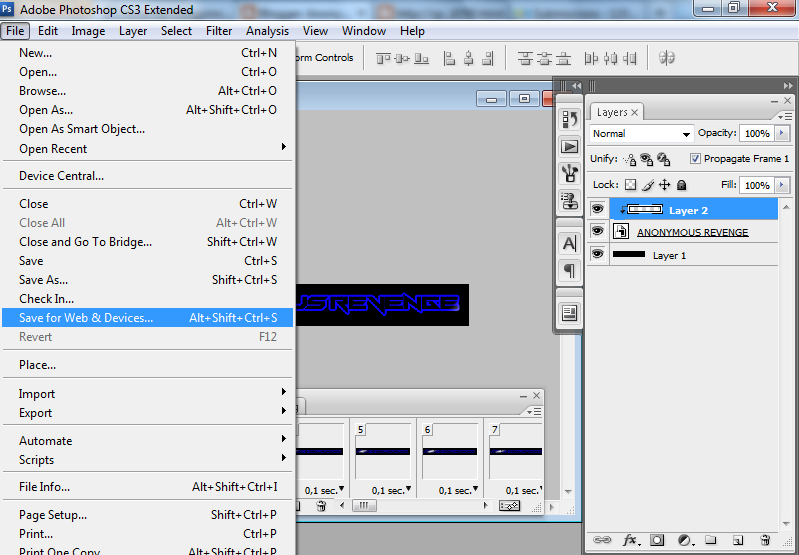Open Opacity slider arrow
Viewport: 799px width, 555px height.
coord(782,133)
